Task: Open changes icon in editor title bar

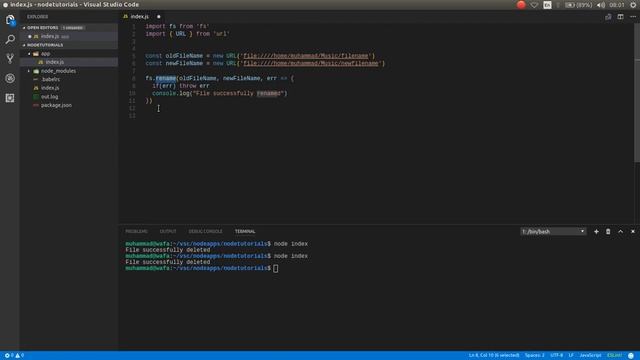Action: tap(608, 17)
